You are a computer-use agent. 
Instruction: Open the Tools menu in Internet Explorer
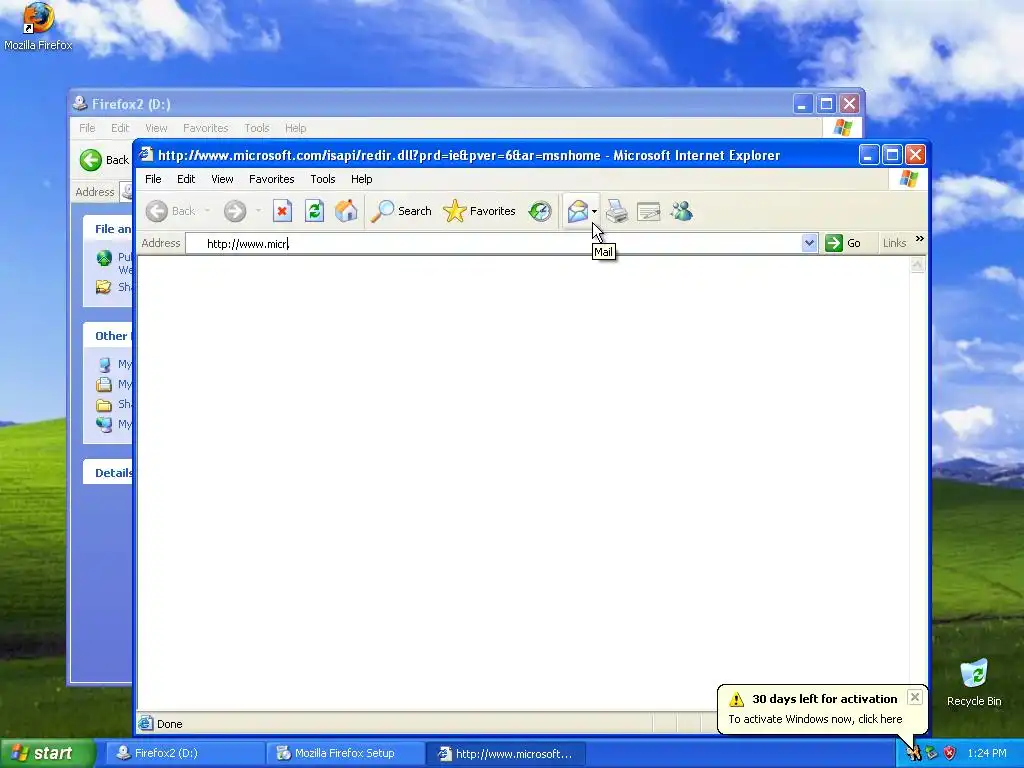pos(323,179)
